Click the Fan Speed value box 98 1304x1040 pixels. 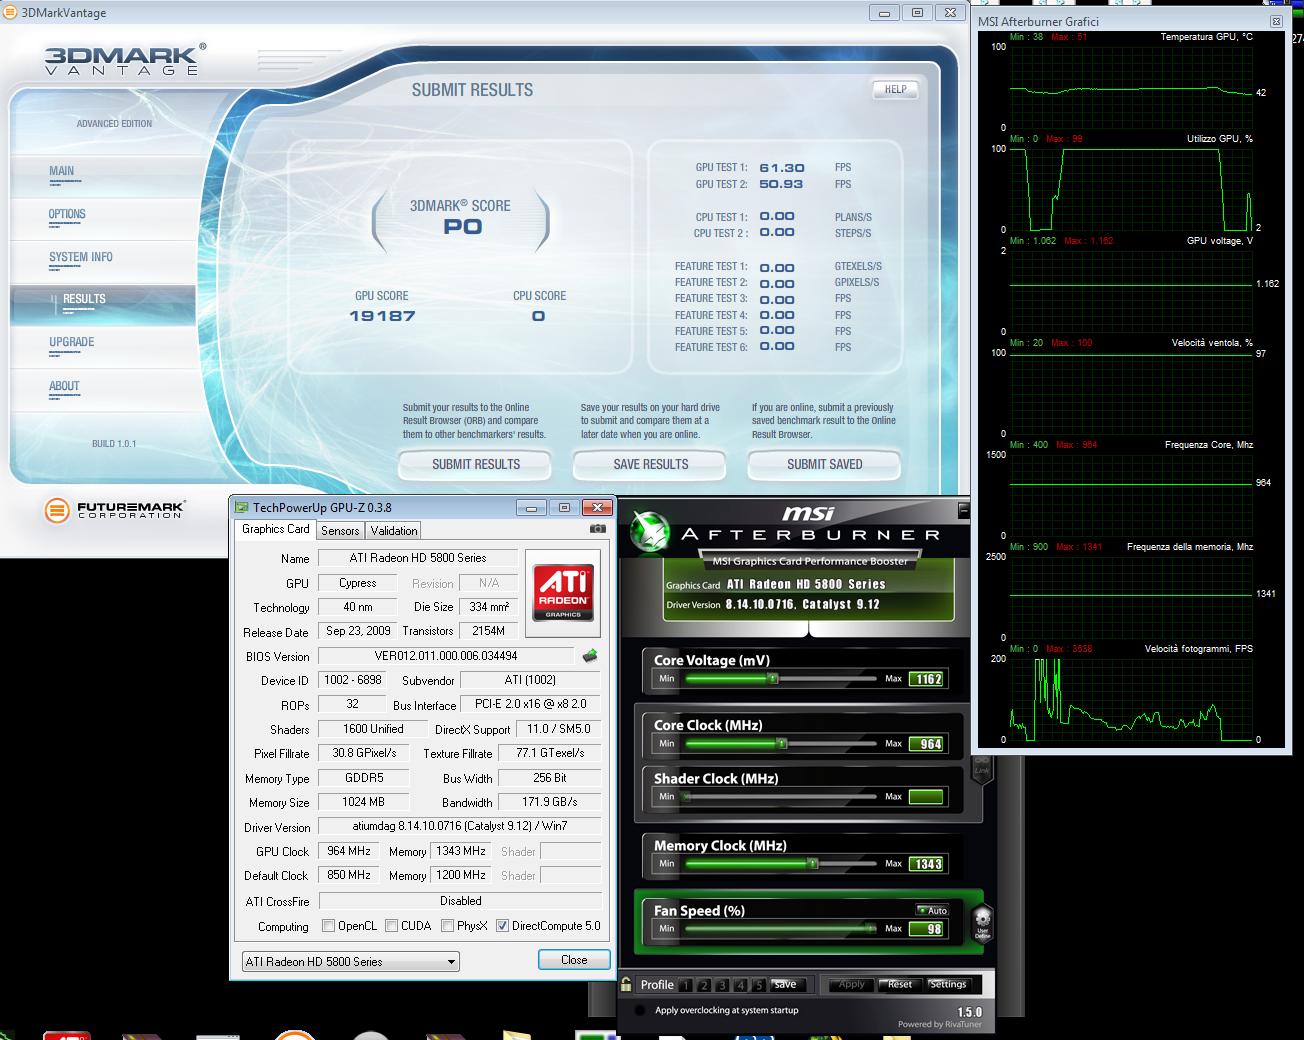[926, 929]
